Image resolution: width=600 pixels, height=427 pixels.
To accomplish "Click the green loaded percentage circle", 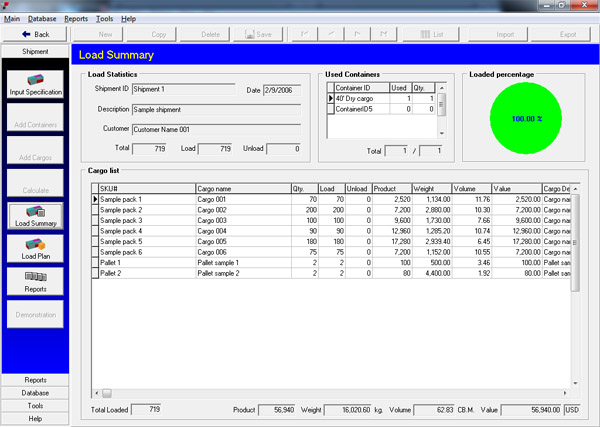I will click(x=526, y=118).
